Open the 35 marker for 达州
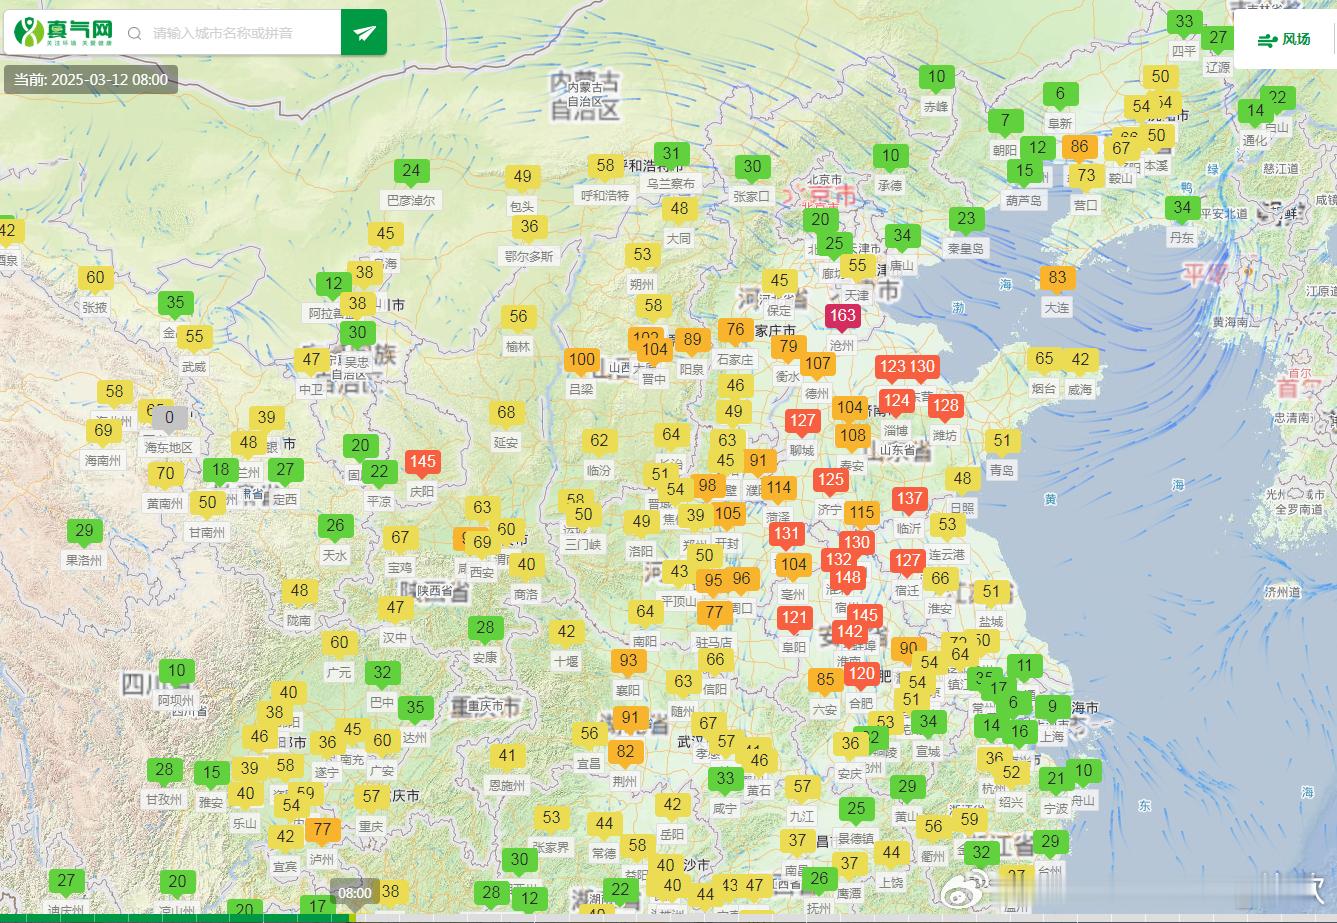 click(x=415, y=709)
